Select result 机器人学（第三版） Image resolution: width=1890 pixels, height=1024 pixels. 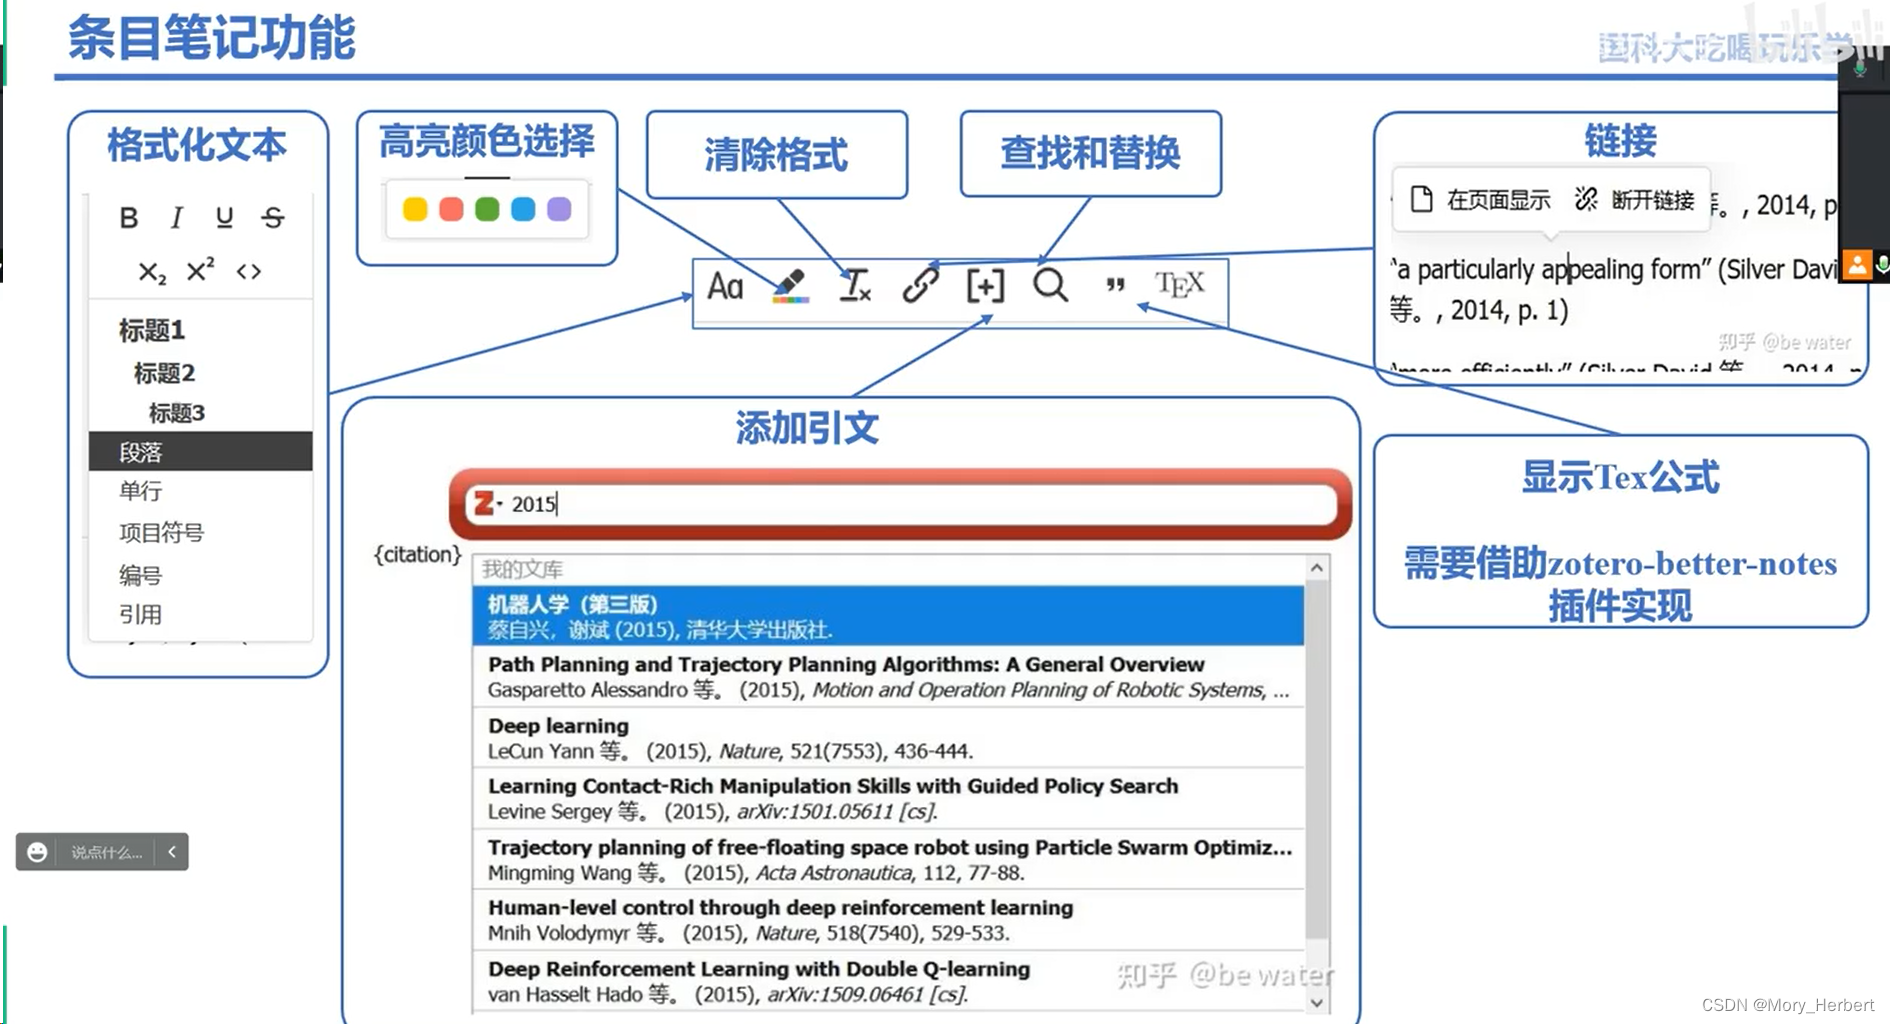point(888,616)
